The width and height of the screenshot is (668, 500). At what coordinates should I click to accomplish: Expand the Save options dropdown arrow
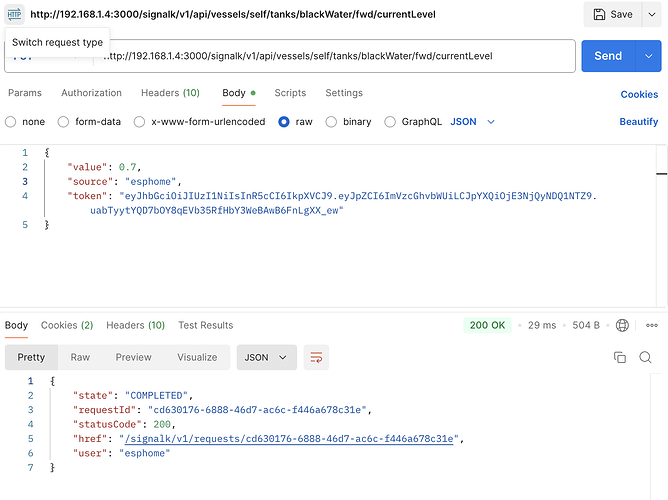click(x=650, y=15)
